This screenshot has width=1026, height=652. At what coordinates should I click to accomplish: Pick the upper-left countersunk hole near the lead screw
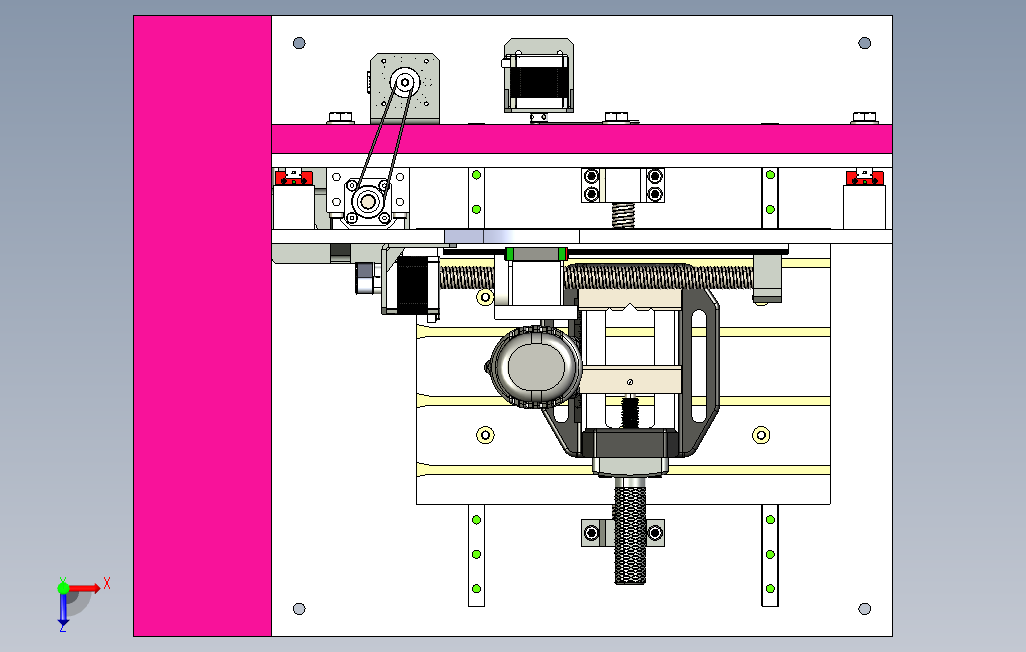tap(485, 297)
